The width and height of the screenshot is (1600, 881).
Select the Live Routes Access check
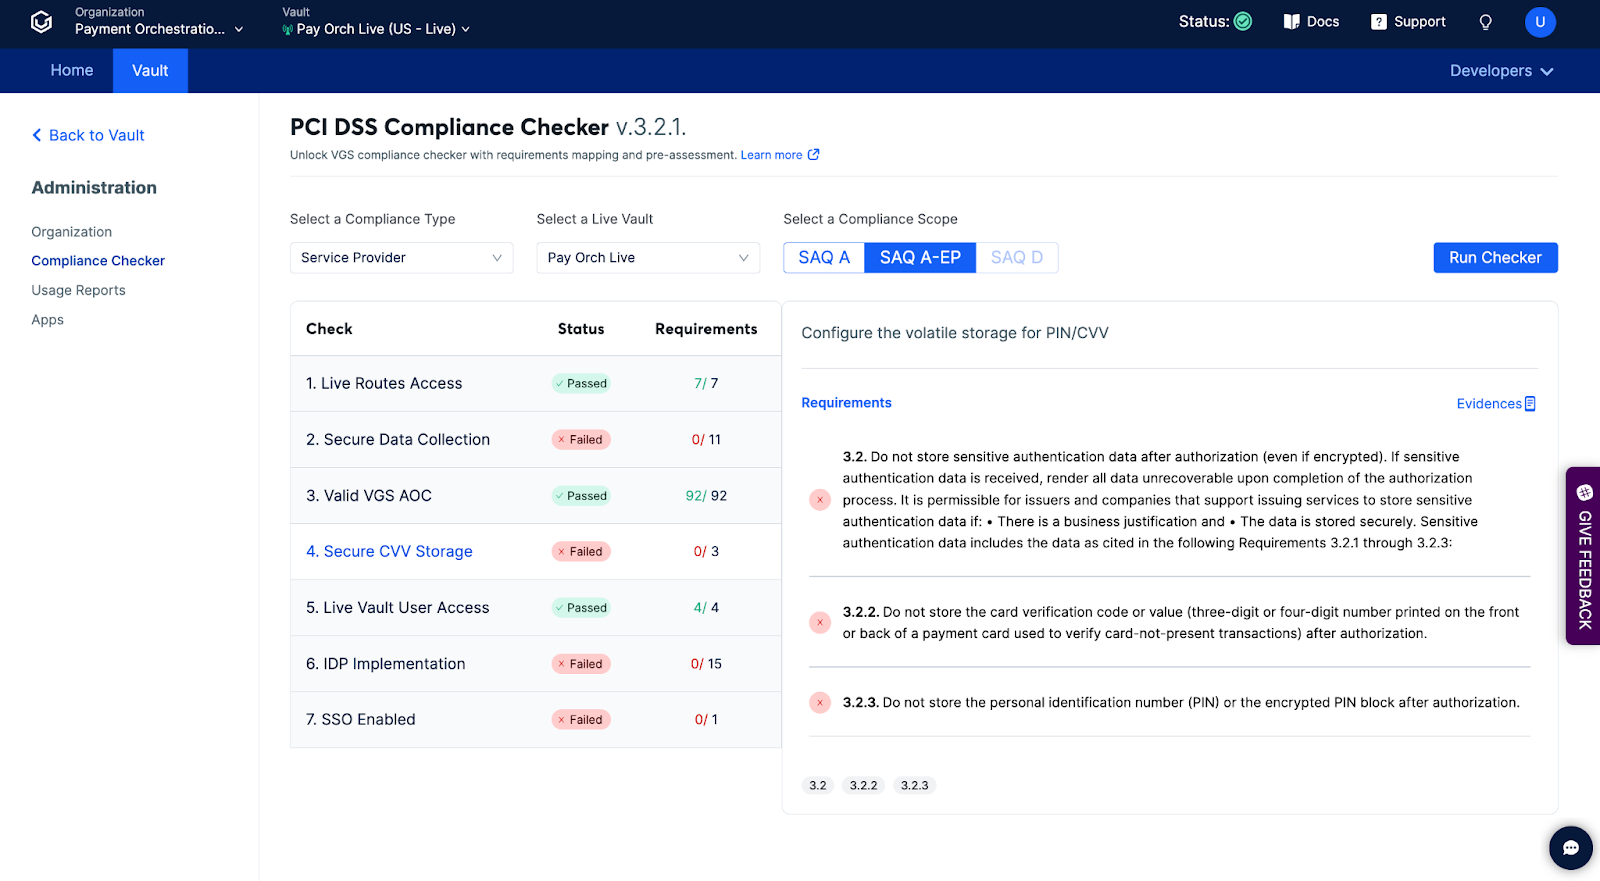[384, 384]
